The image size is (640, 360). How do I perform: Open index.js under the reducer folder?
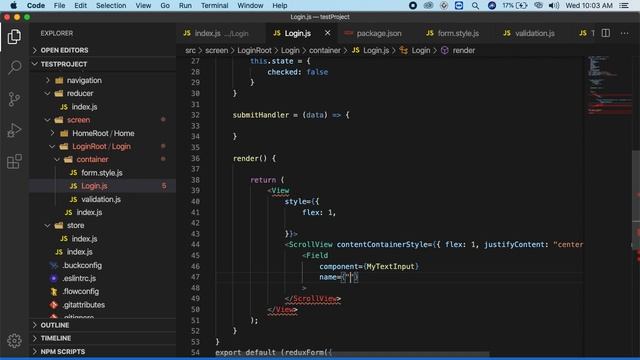pyautogui.click(x=84, y=107)
